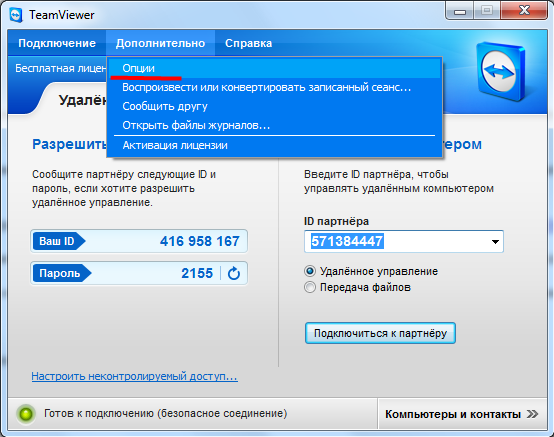Screen dimensions: 554x437
Task: Expand the ID партнёра dropdown arrow
Action: [x=495, y=242]
